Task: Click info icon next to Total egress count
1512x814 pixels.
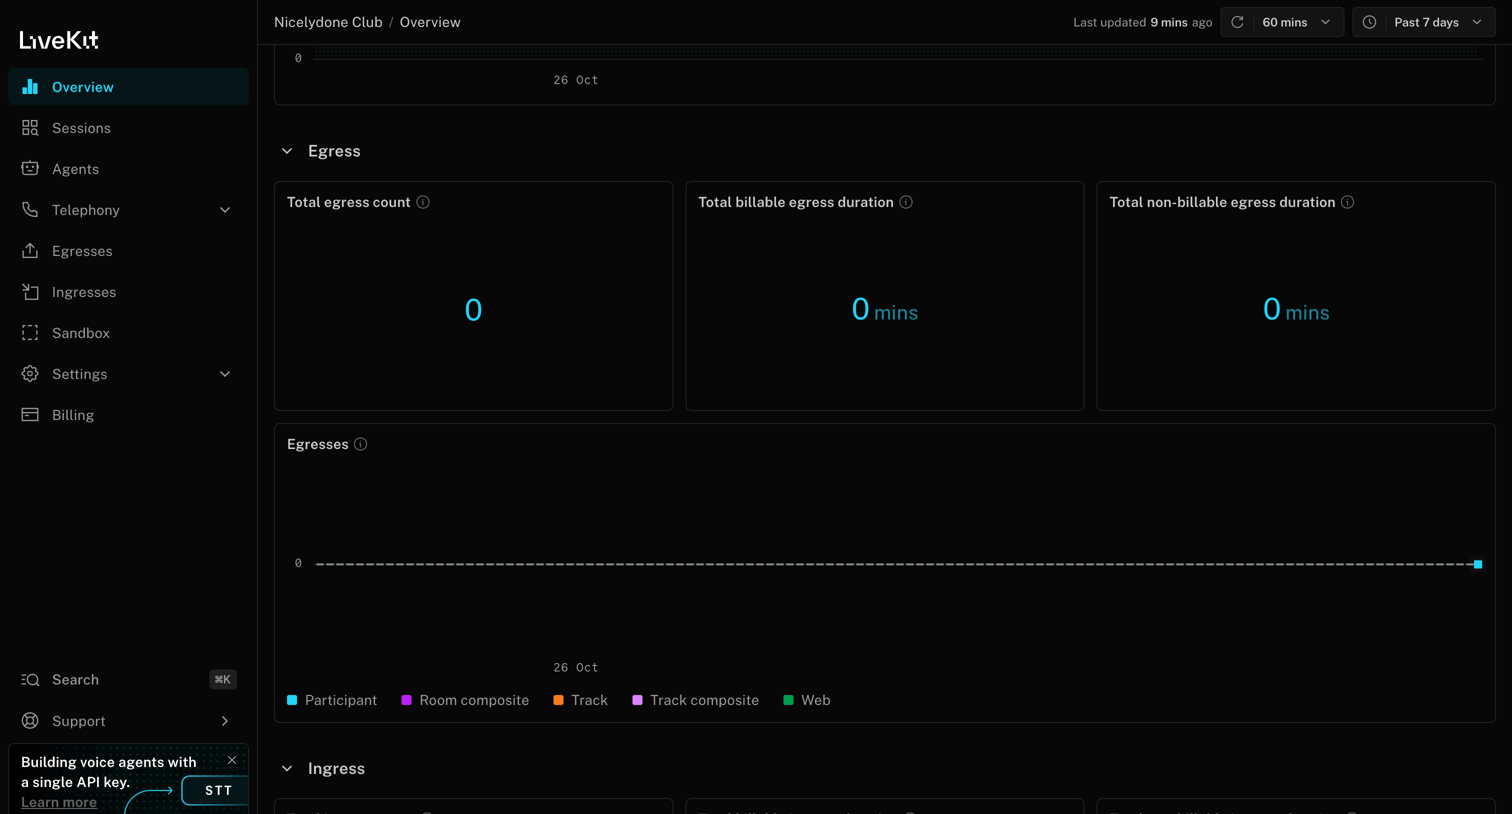Action: pyautogui.click(x=423, y=202)
